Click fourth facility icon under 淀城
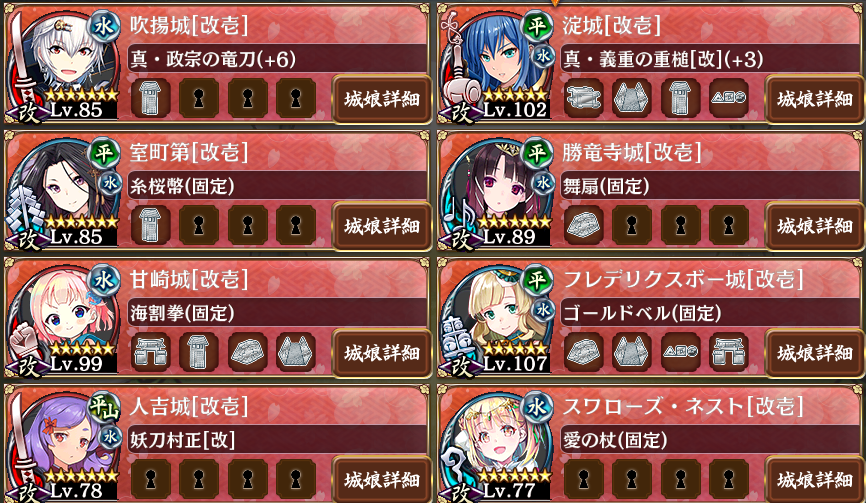 [x=728, y=98]
